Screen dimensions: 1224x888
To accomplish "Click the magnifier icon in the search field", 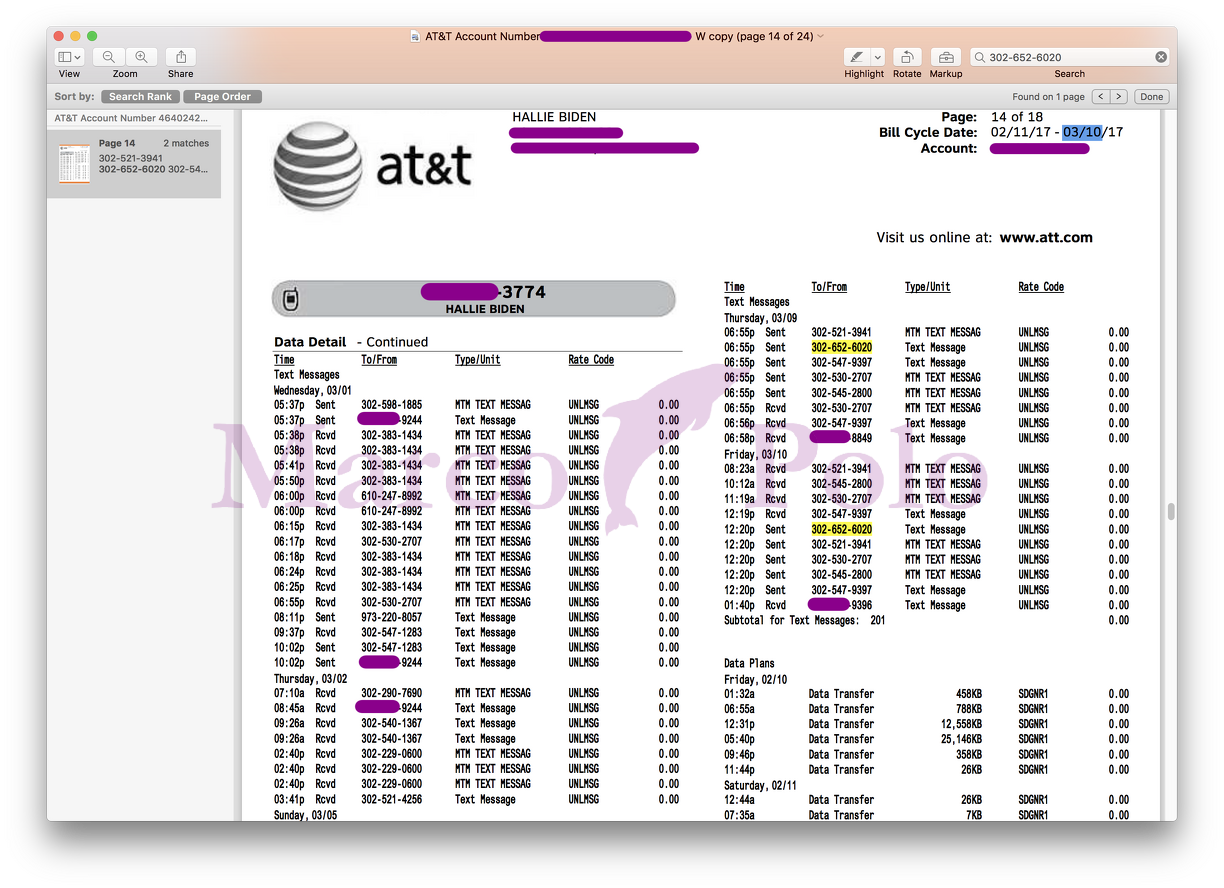I will click(979, 57).
